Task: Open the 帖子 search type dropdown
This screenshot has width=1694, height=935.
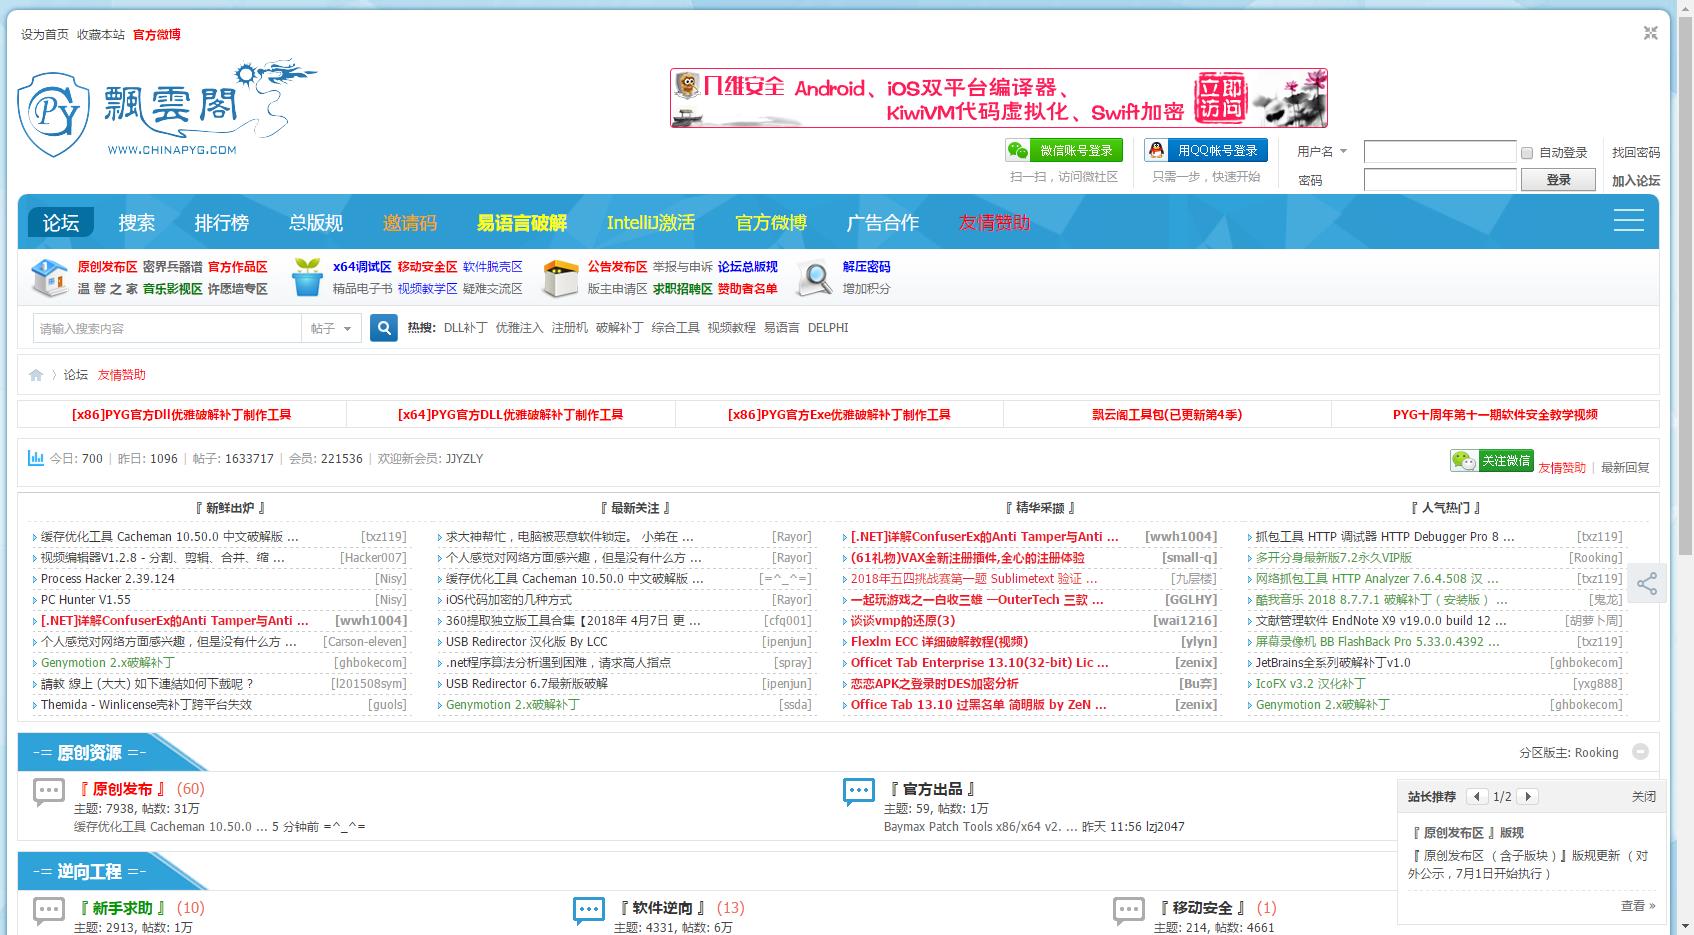Action: (331, 328)
